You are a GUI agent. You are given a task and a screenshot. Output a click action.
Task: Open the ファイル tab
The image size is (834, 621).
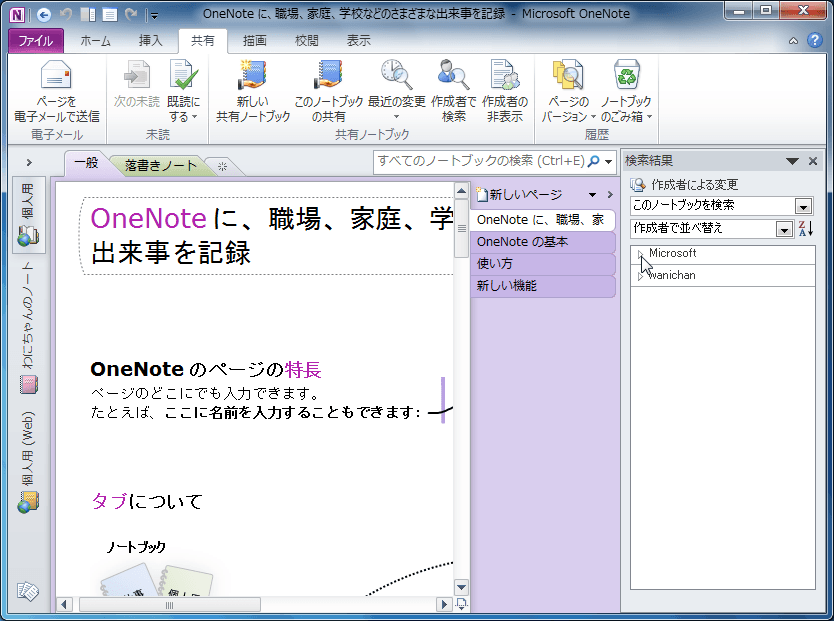click(36, 41)
